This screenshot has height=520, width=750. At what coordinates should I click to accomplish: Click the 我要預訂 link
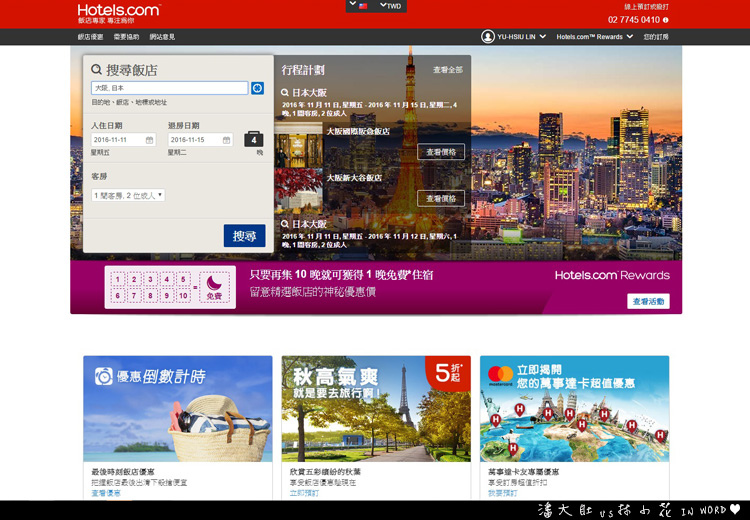tap(503, 493)
